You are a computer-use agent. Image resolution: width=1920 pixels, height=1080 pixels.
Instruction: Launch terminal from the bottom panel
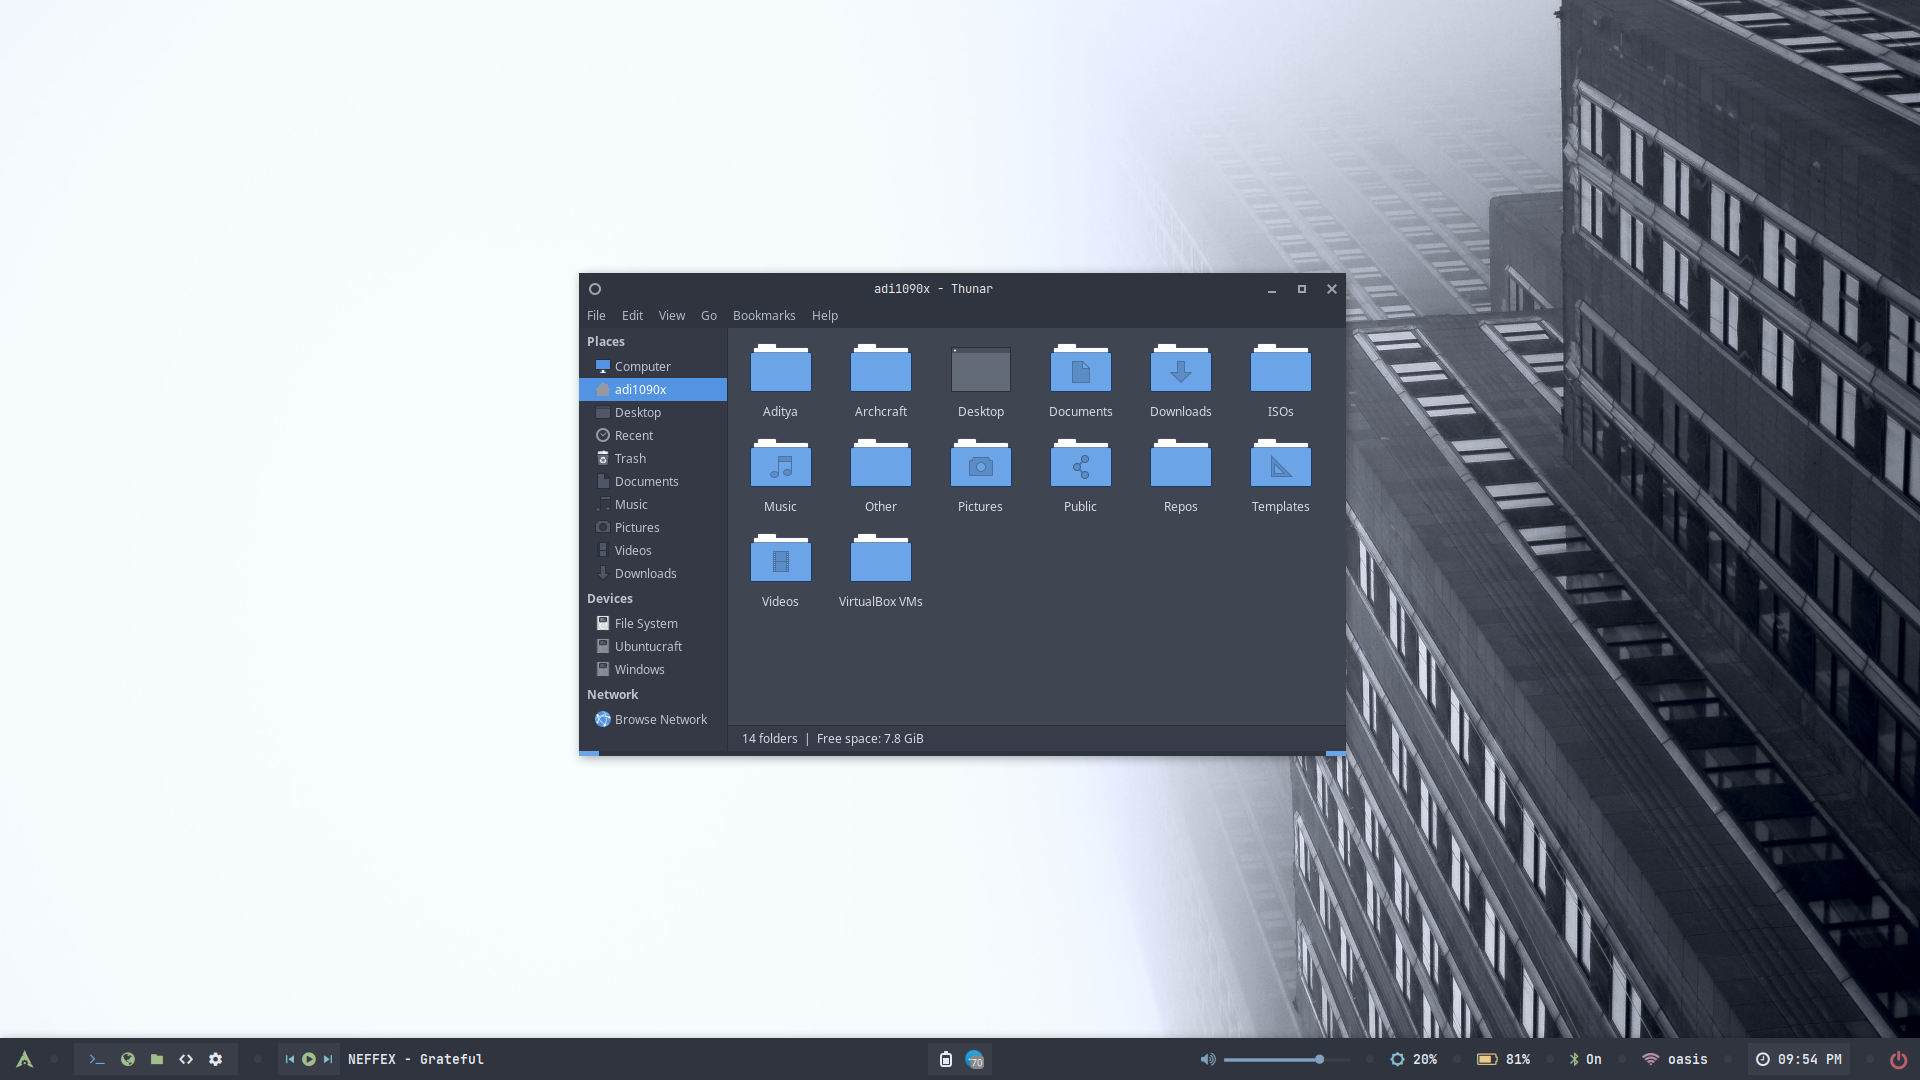(97, 1059)
